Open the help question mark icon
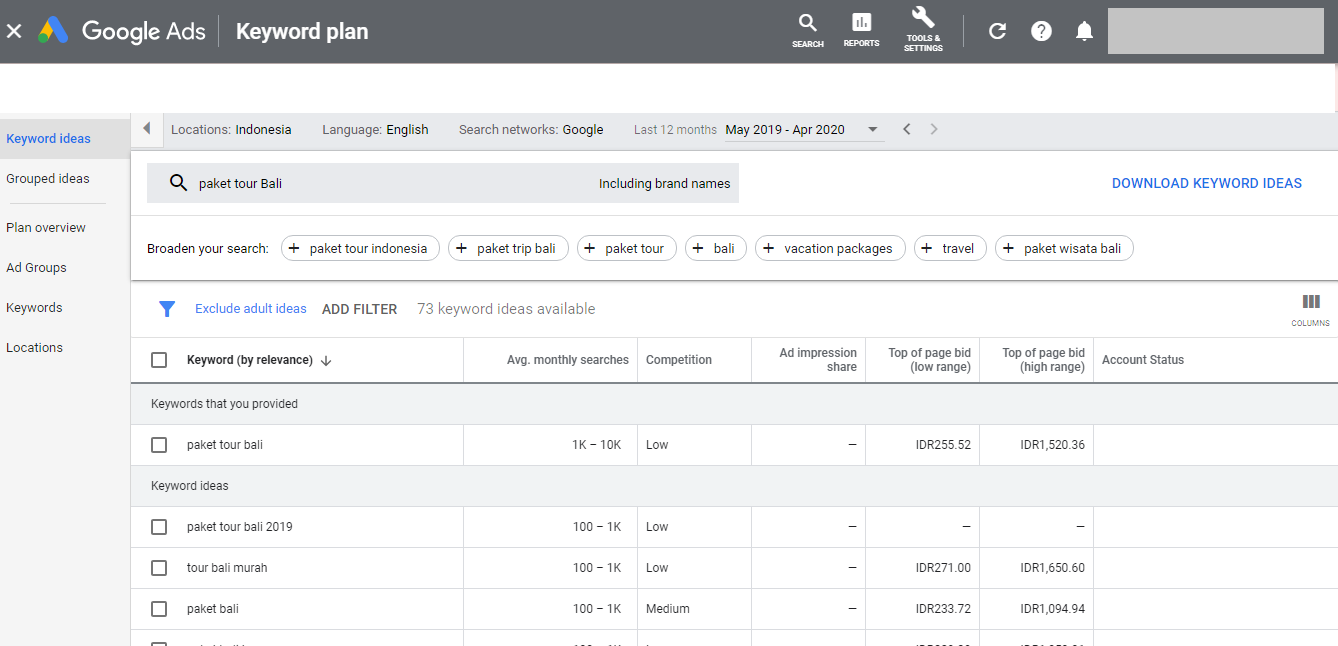Image resolution: width=1338 pixels, height=646 pixels. click(x=1041, y=31)
